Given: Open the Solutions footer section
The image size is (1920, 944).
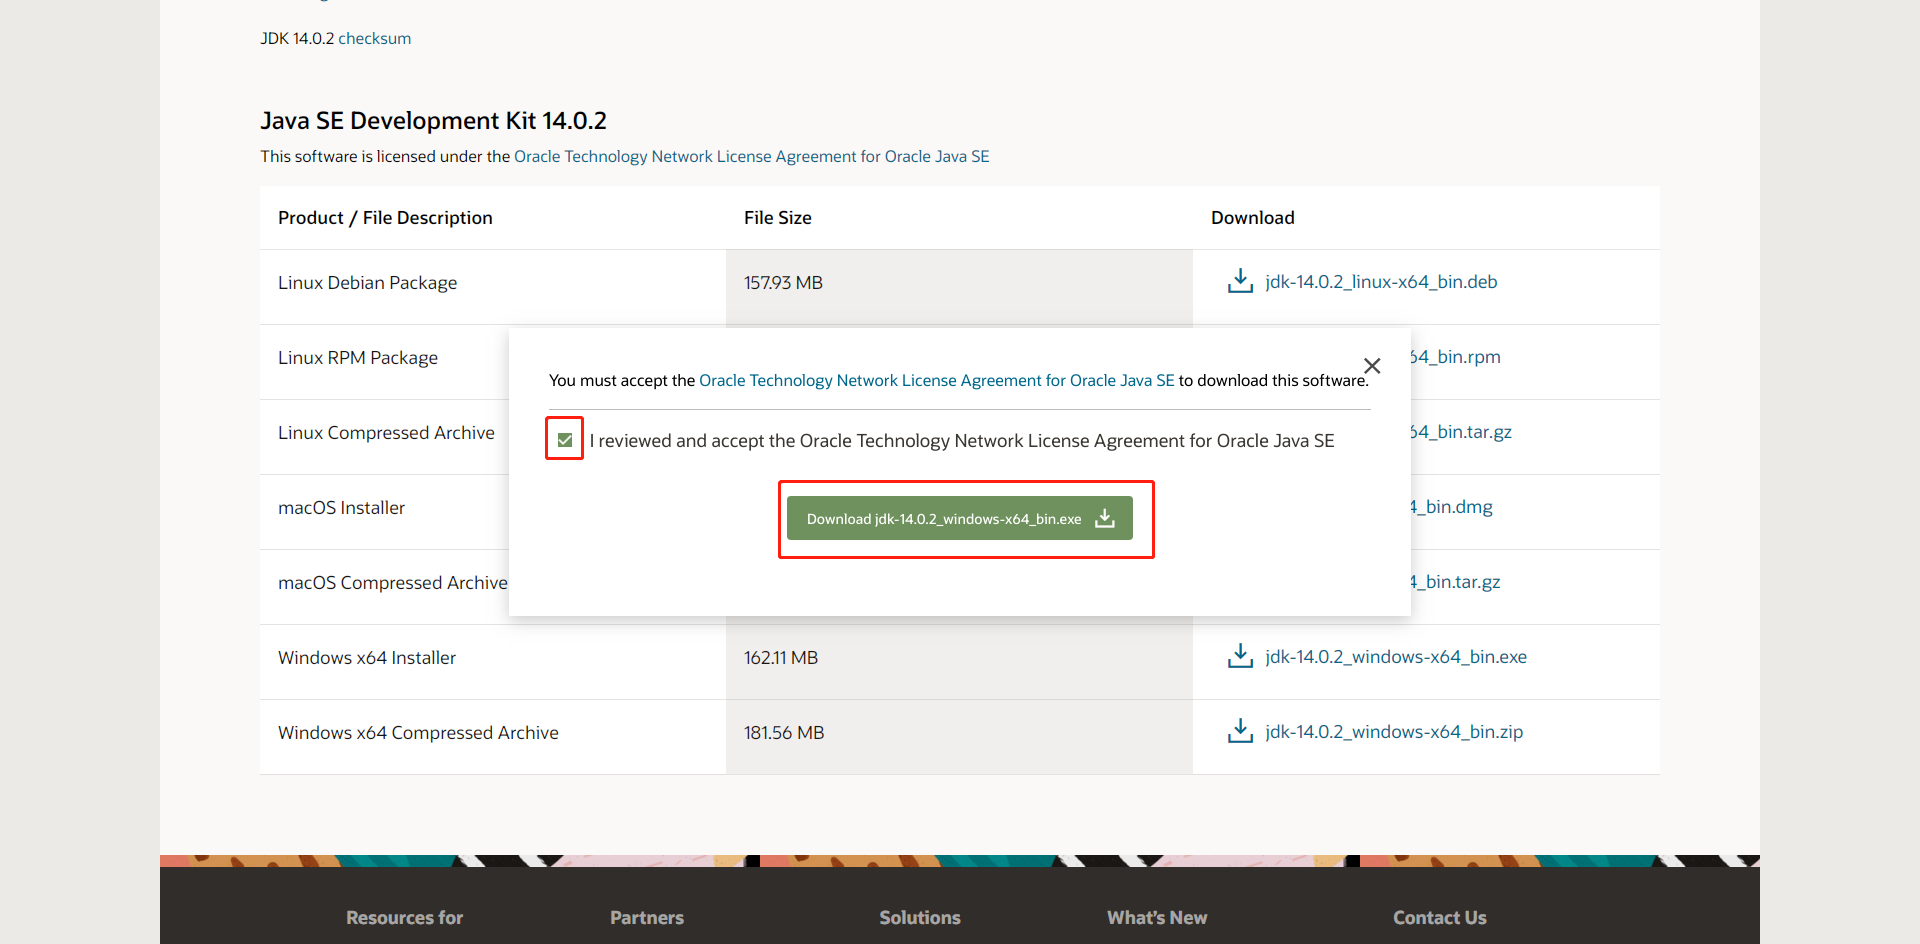Looking at the screenshot, I should (920, 917).
